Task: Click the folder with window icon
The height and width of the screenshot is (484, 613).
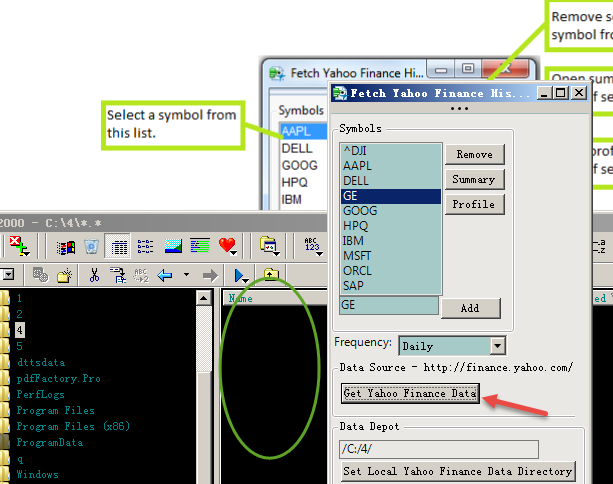Action: (268, 245)
